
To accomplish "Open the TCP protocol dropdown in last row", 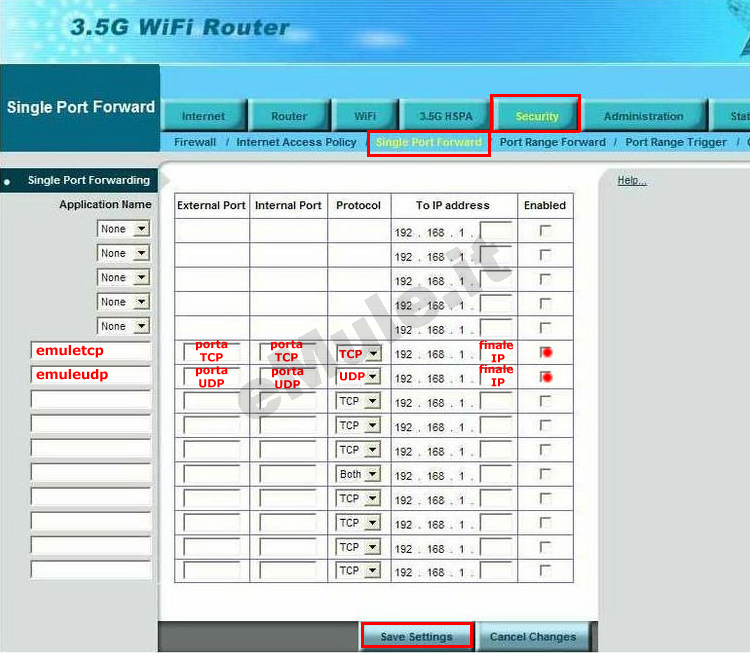I will (358, 570).
